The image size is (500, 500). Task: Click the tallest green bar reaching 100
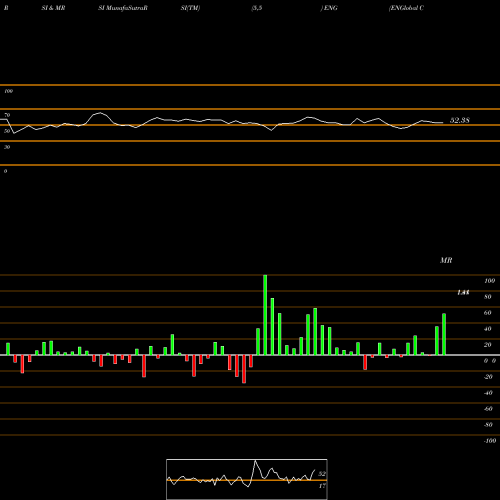[x=265, y=315]
